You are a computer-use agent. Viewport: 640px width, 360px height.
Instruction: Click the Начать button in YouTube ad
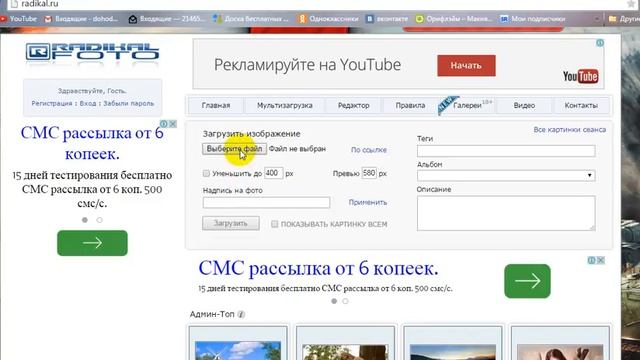pyautogui.click(x=466, y=65)
